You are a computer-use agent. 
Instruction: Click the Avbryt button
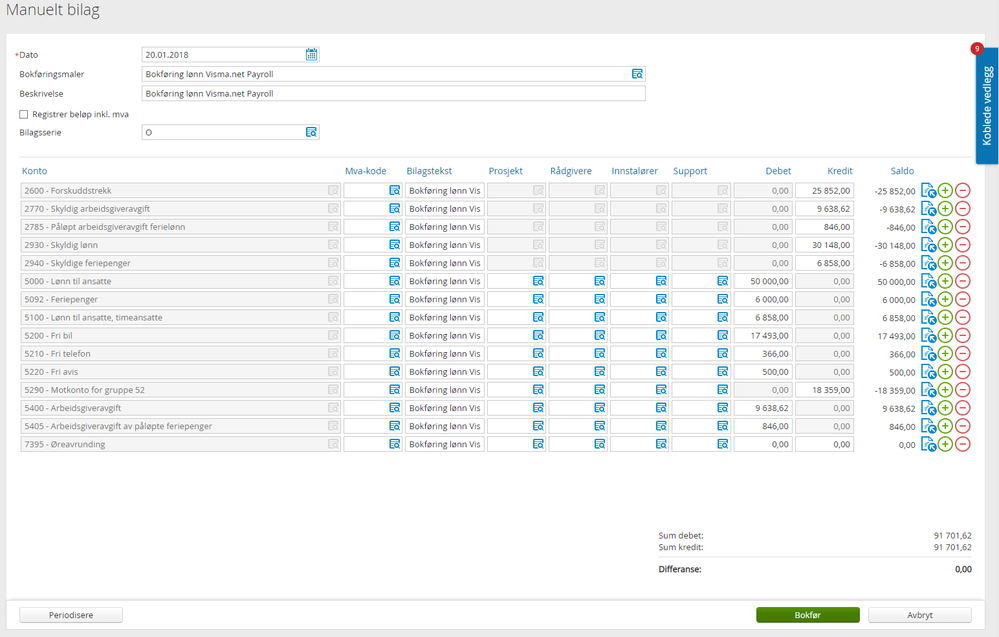pos(919,615)
